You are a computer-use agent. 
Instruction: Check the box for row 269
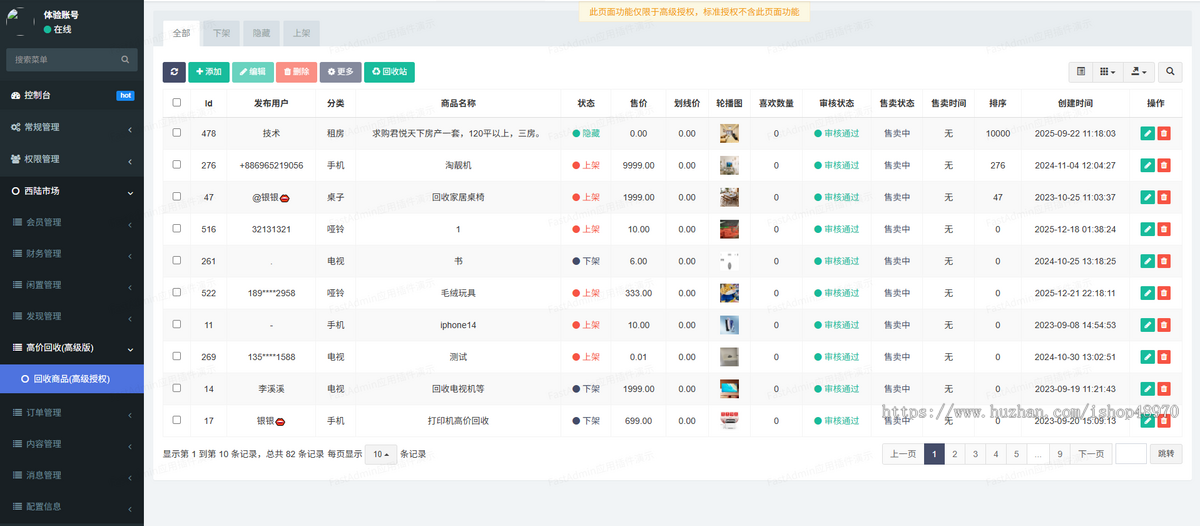click(177, 356)
